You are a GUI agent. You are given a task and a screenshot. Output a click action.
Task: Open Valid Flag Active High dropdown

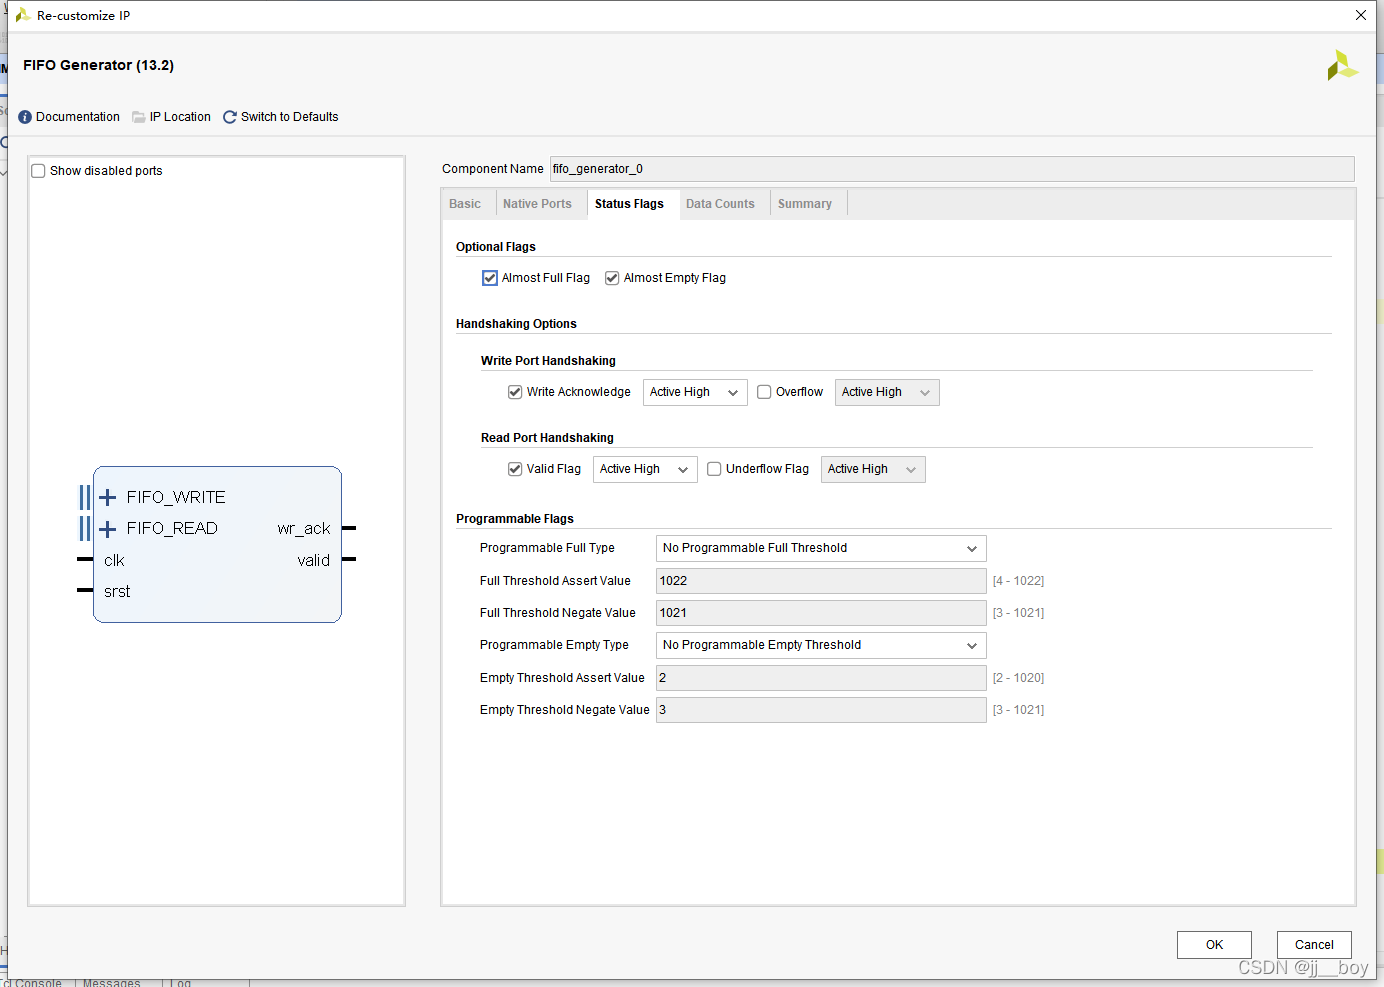tap(645, 469)
